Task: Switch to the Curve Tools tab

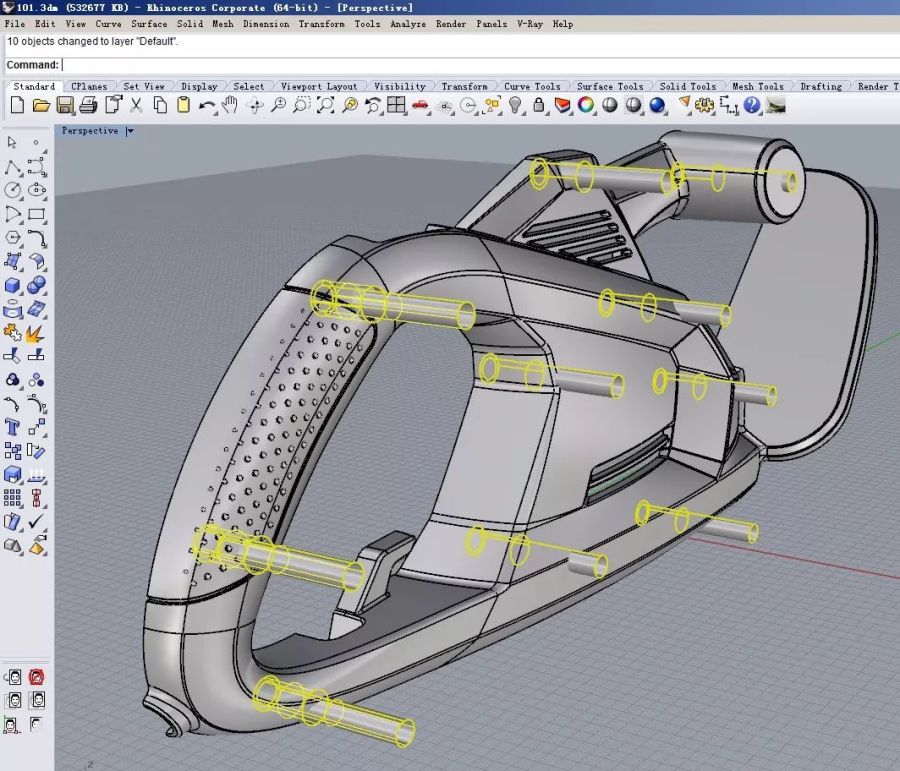Action: 532,87
